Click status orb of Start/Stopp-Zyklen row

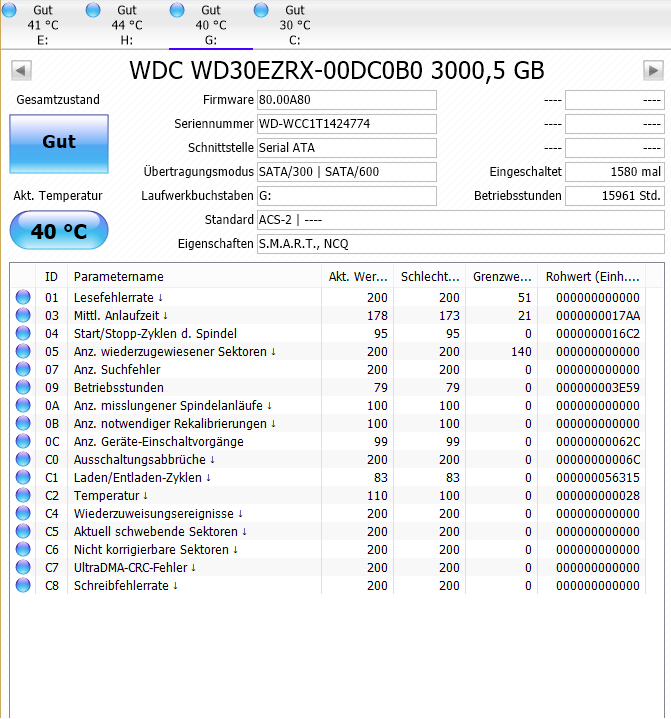coord(23,333)
